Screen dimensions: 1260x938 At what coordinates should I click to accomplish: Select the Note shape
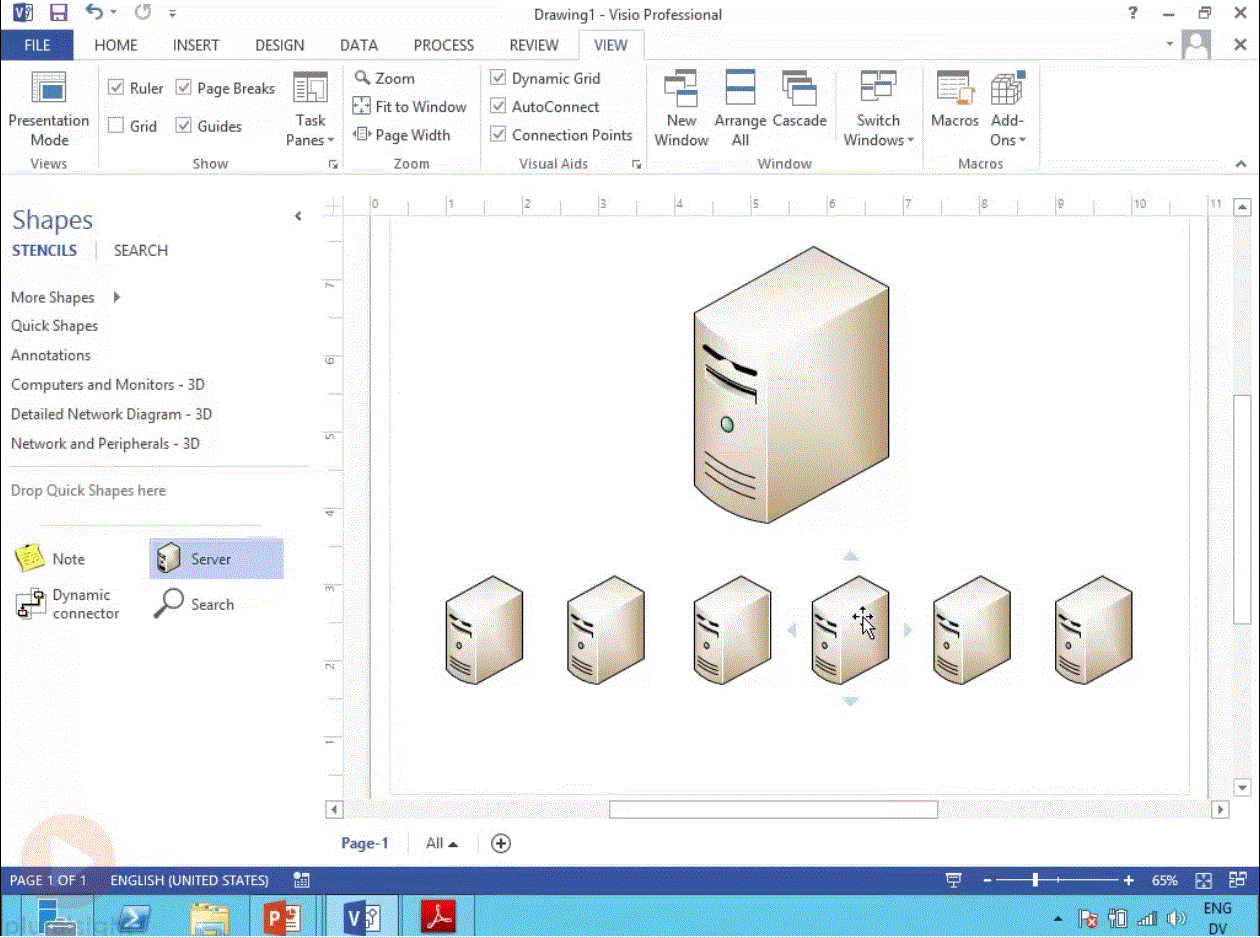pyautogui.click(x=52, y=559)
